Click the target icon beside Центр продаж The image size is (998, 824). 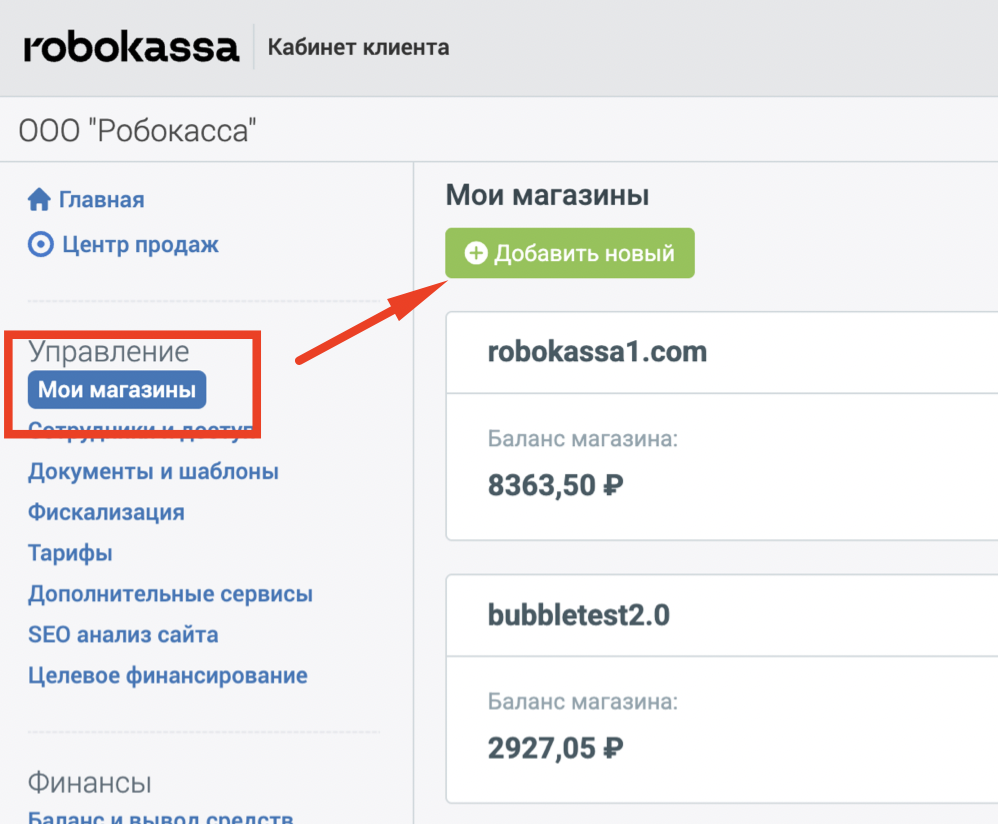[x=41, y=244]
